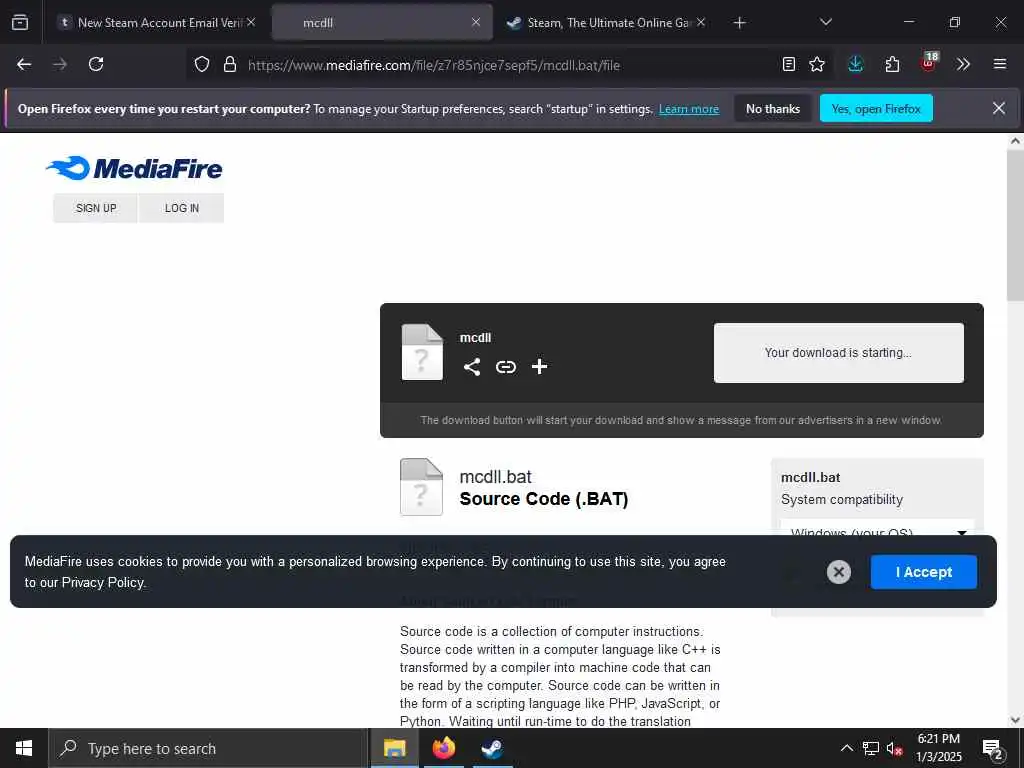The width and height of the screenshot is (1024, 768).
Task: Open a new tab
Action: click(739, 23)
